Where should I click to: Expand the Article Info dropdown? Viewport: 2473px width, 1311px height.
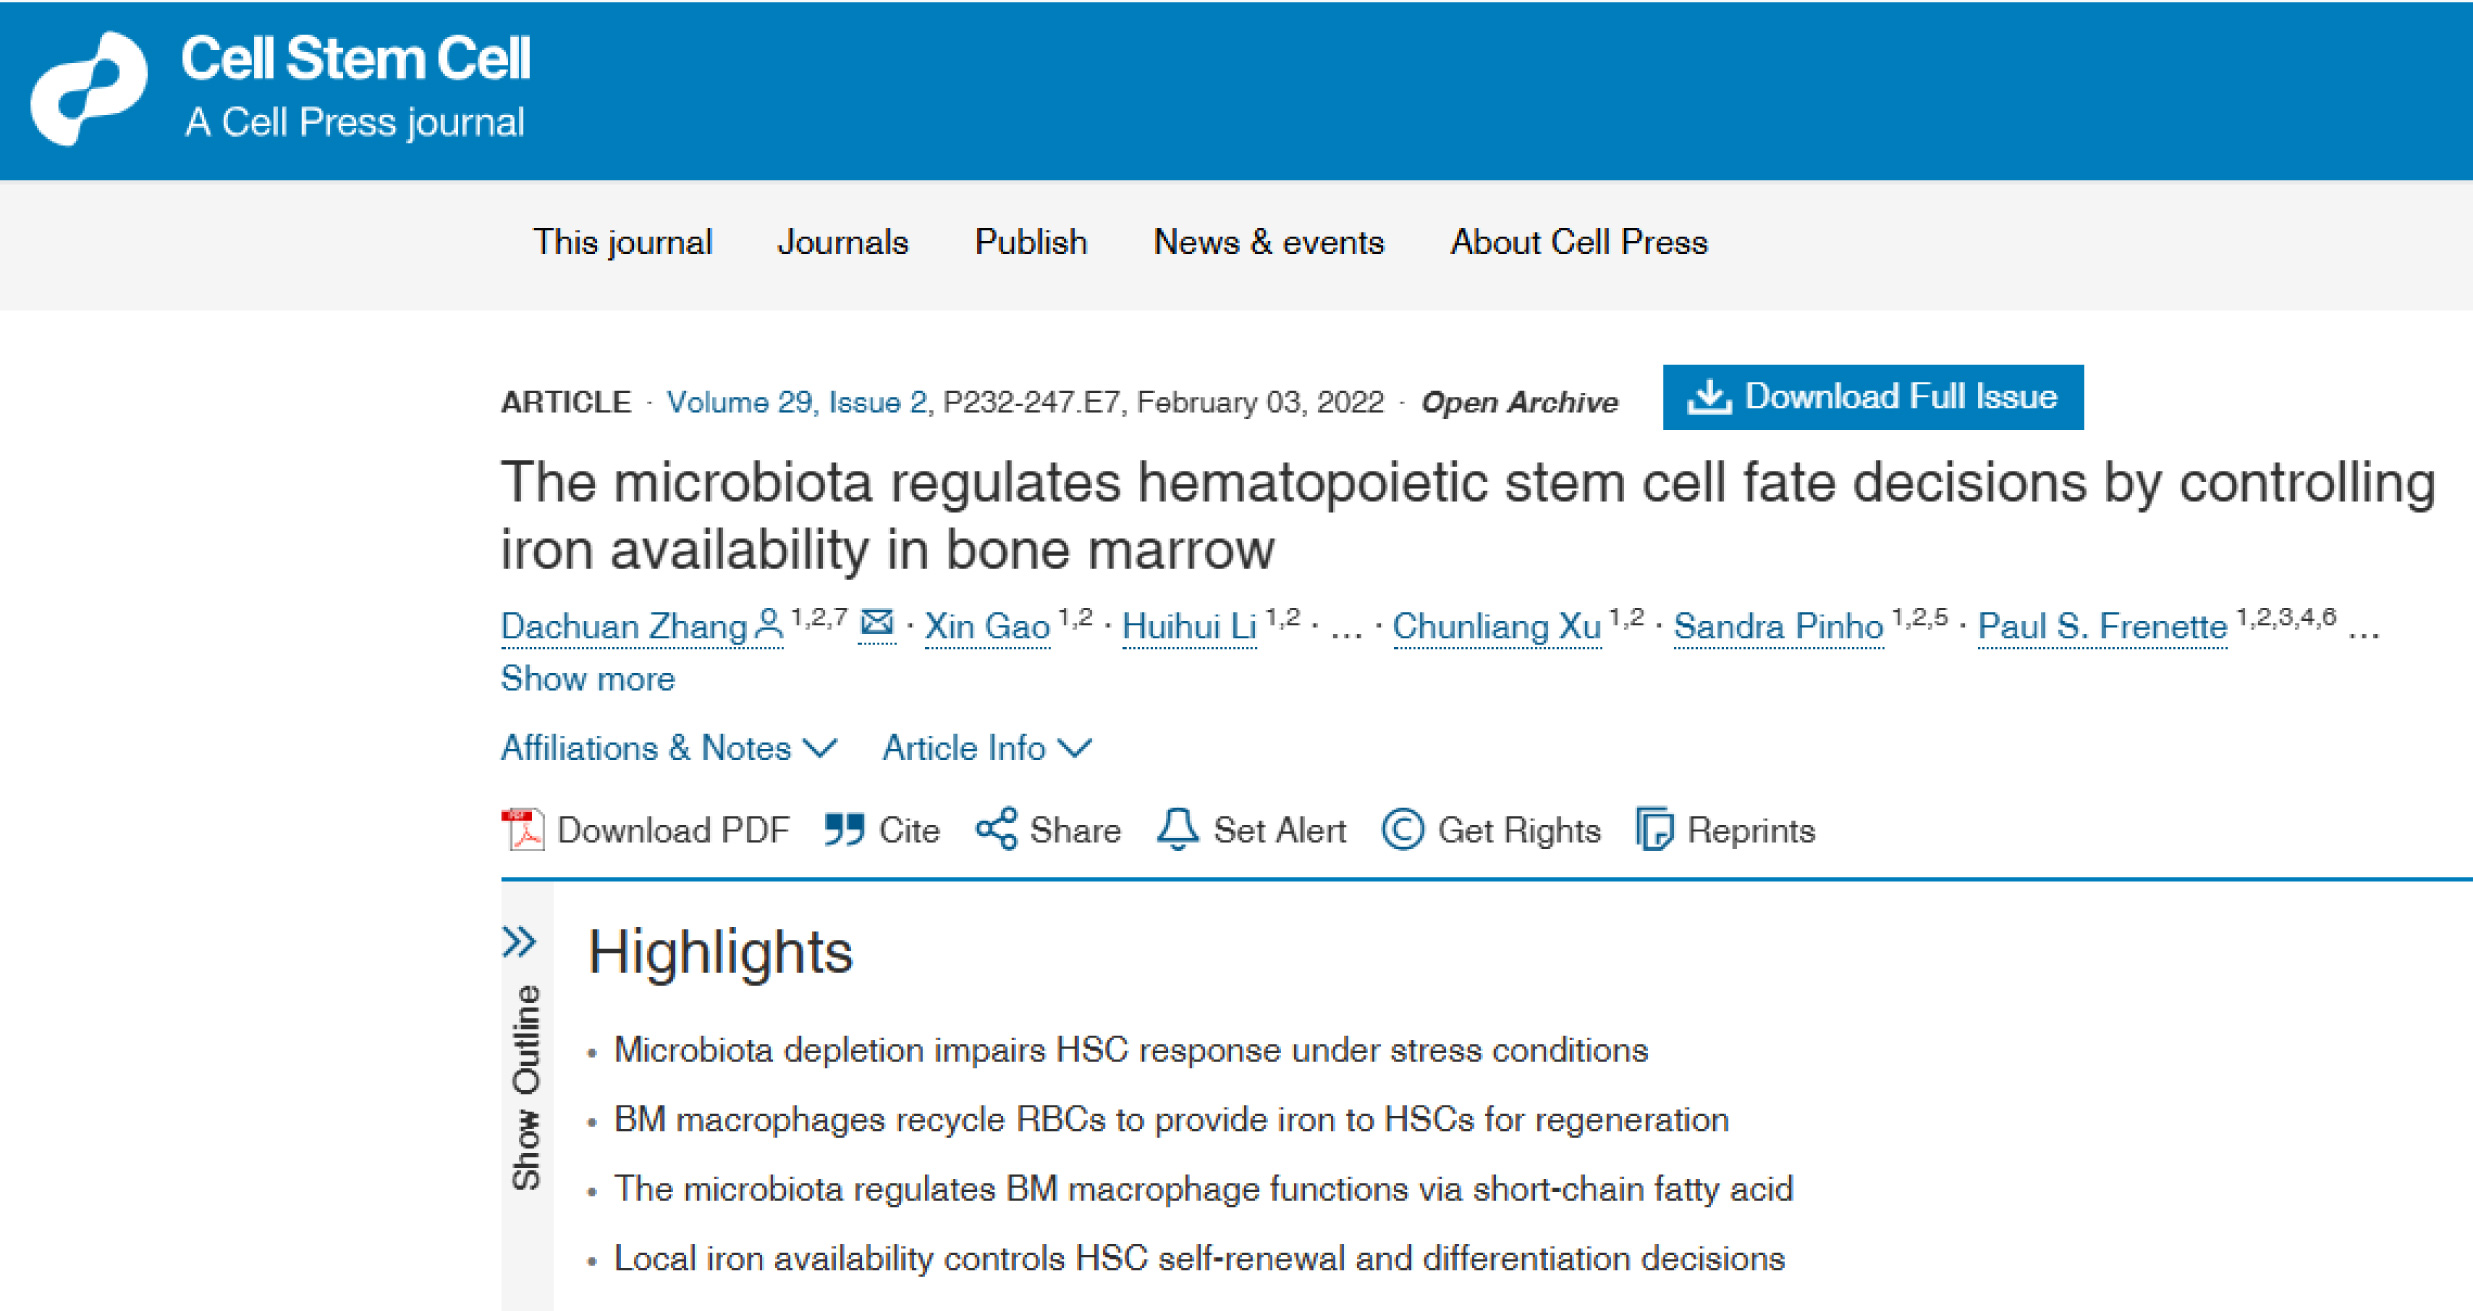click(986, 748)
